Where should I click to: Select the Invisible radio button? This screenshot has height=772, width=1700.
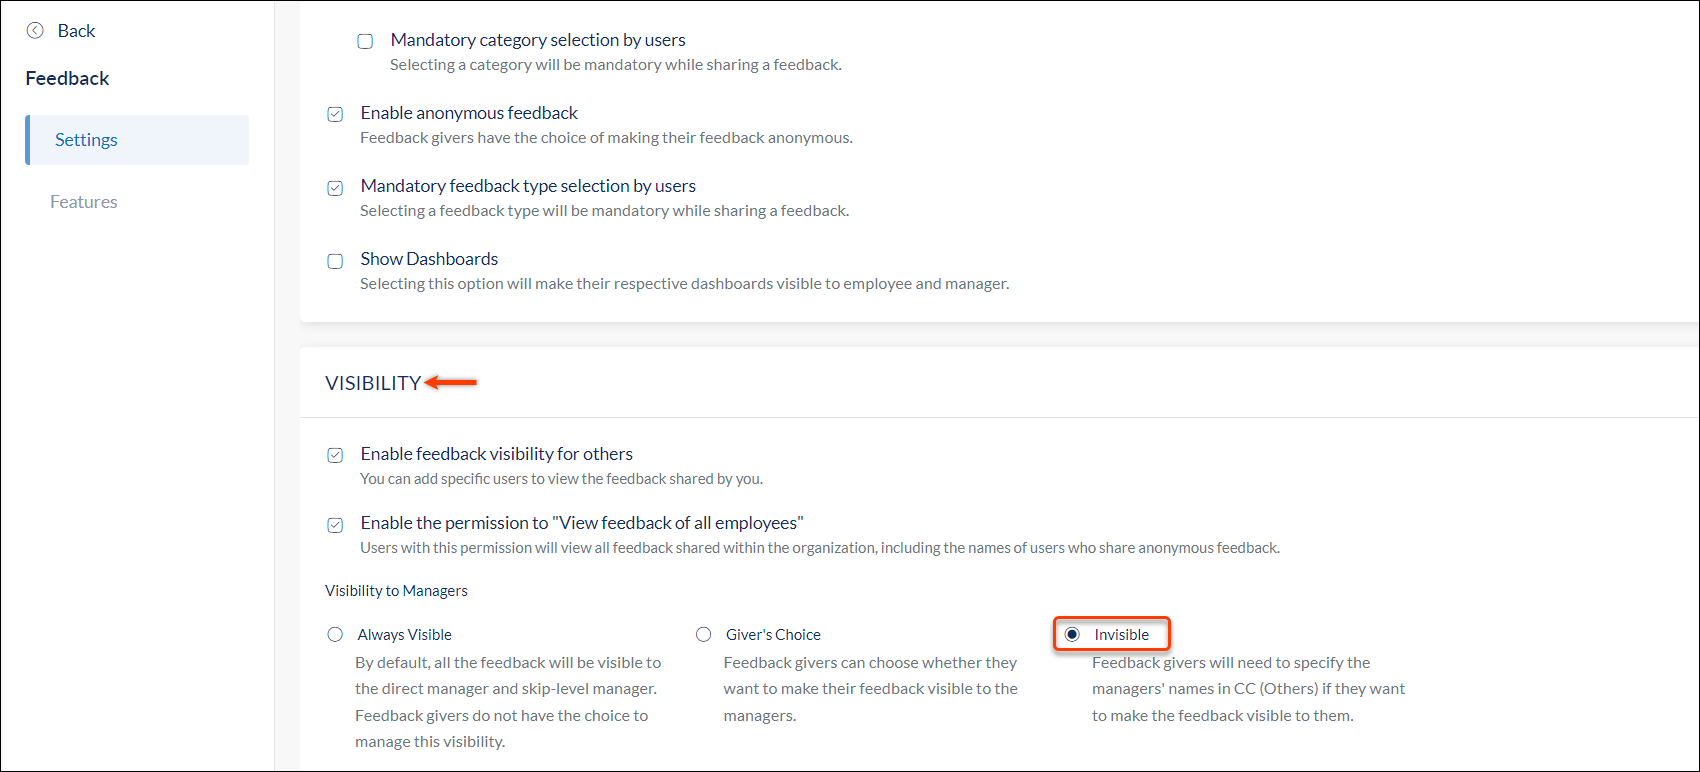(x=1072, y=634)
